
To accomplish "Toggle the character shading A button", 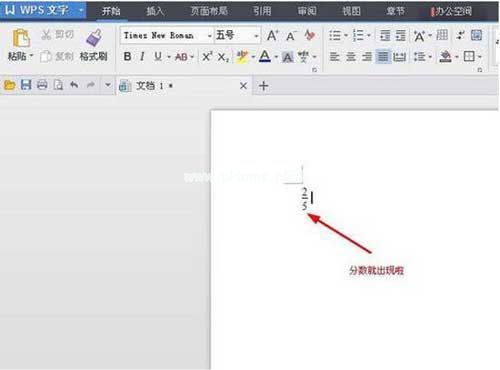I will pos(288,57).
